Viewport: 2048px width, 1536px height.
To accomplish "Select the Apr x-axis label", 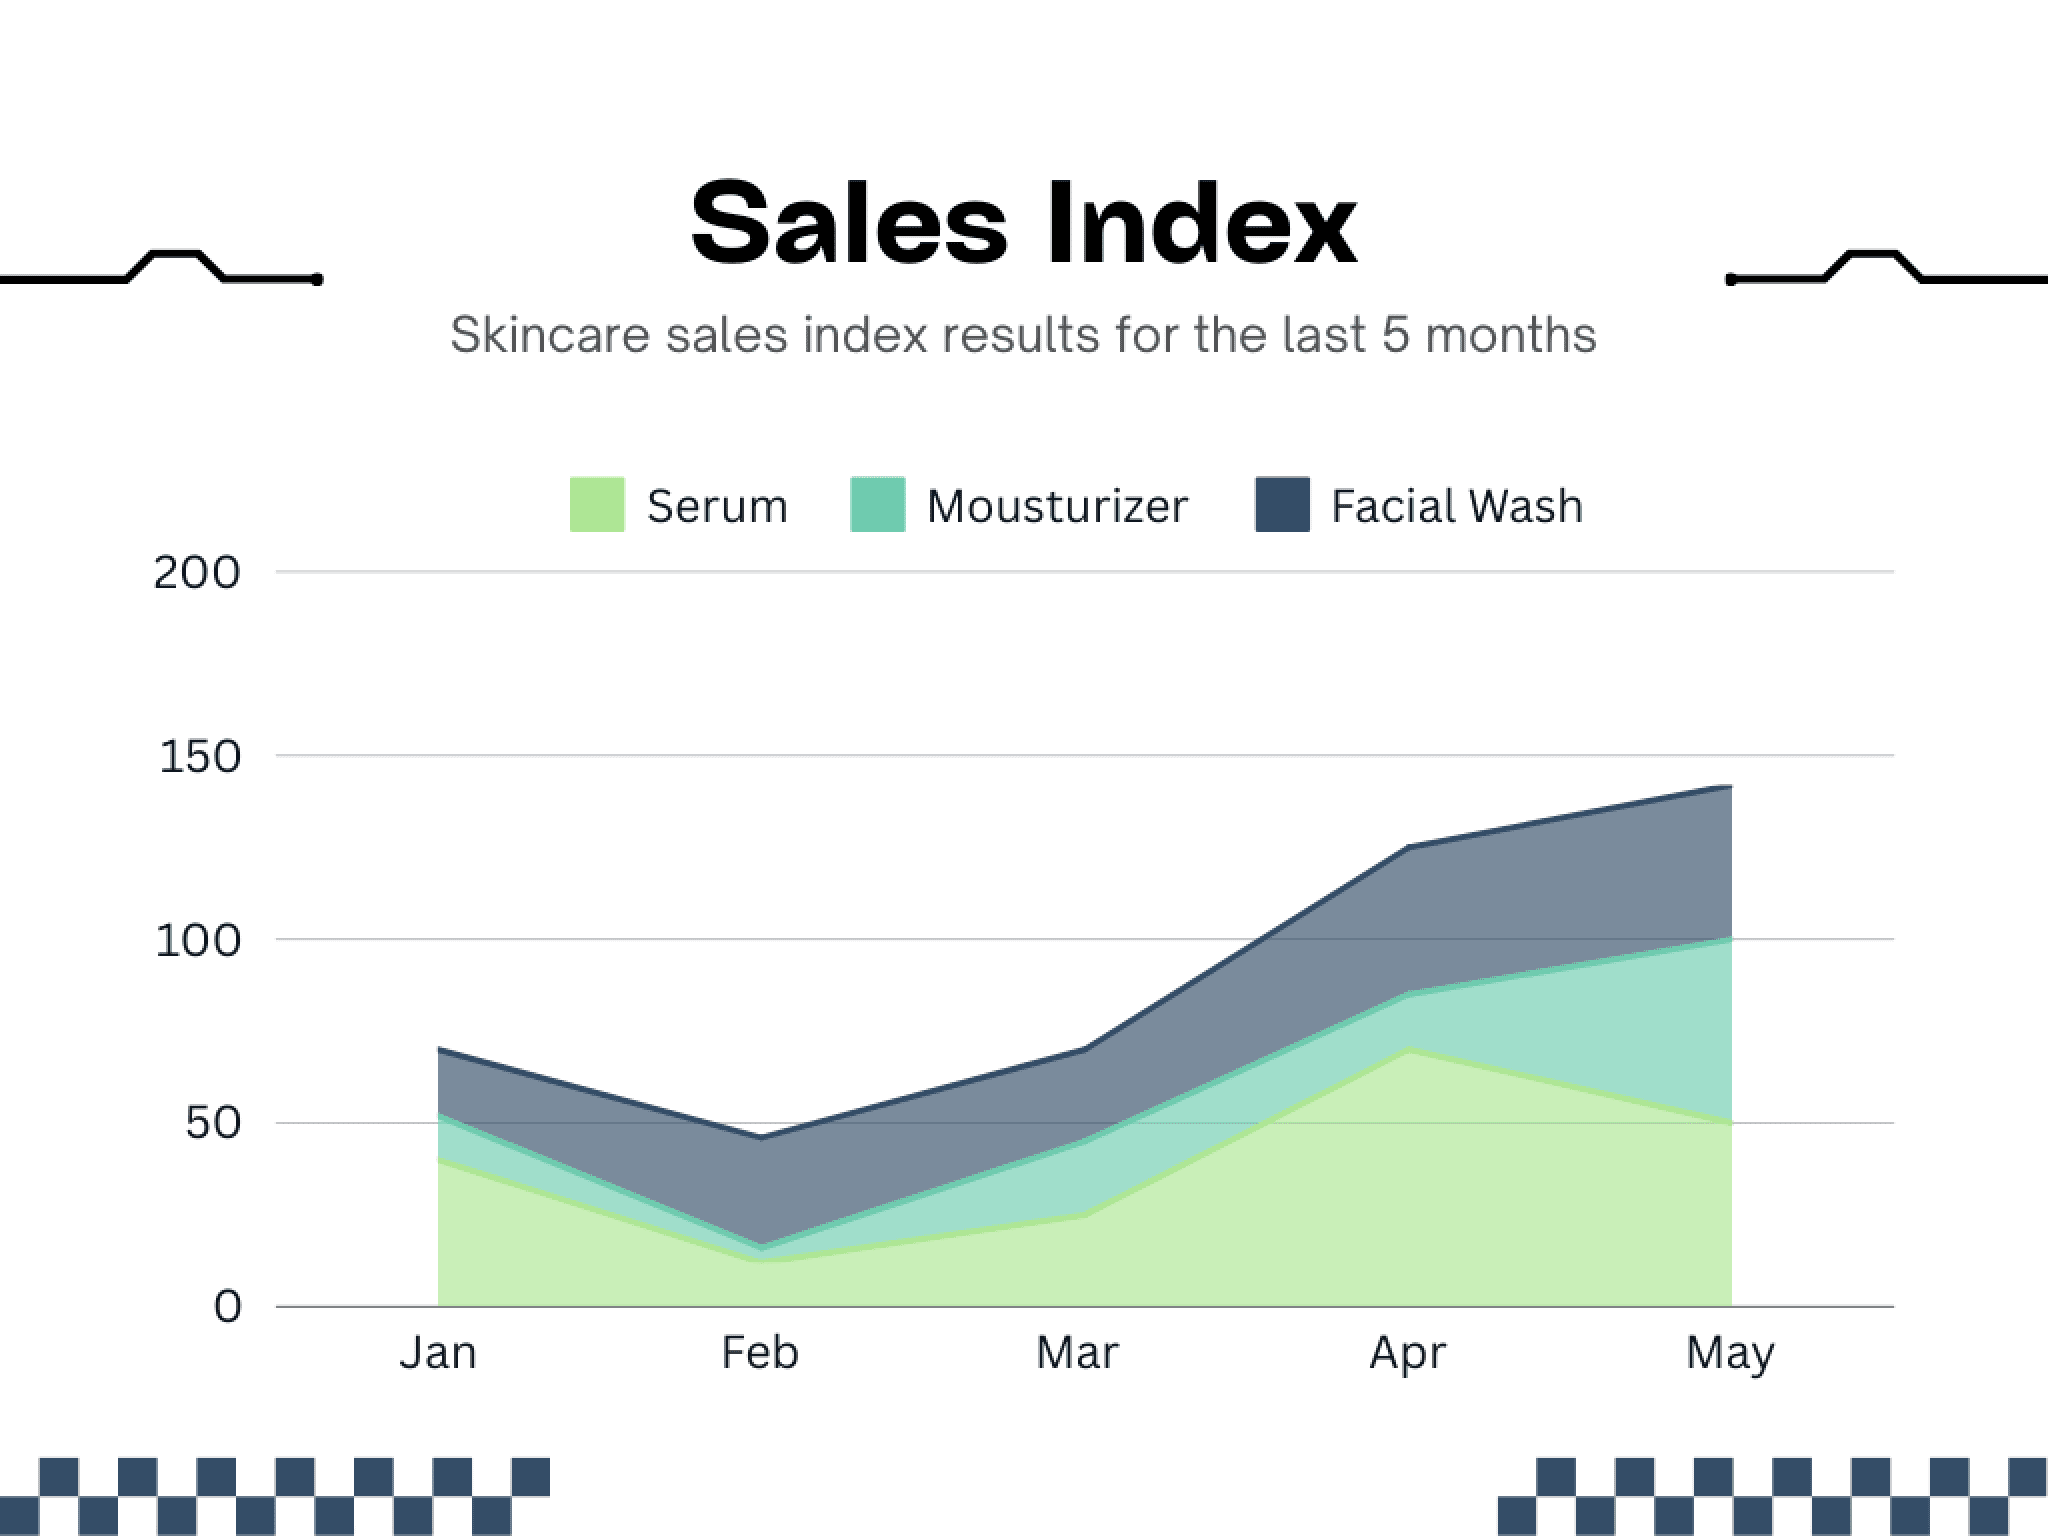I will tap(1407, 1353).
